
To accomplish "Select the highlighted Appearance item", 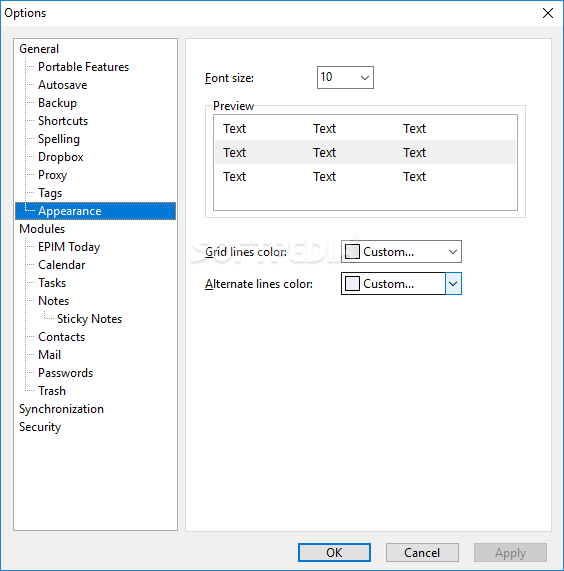I will (x=96, y=211).
